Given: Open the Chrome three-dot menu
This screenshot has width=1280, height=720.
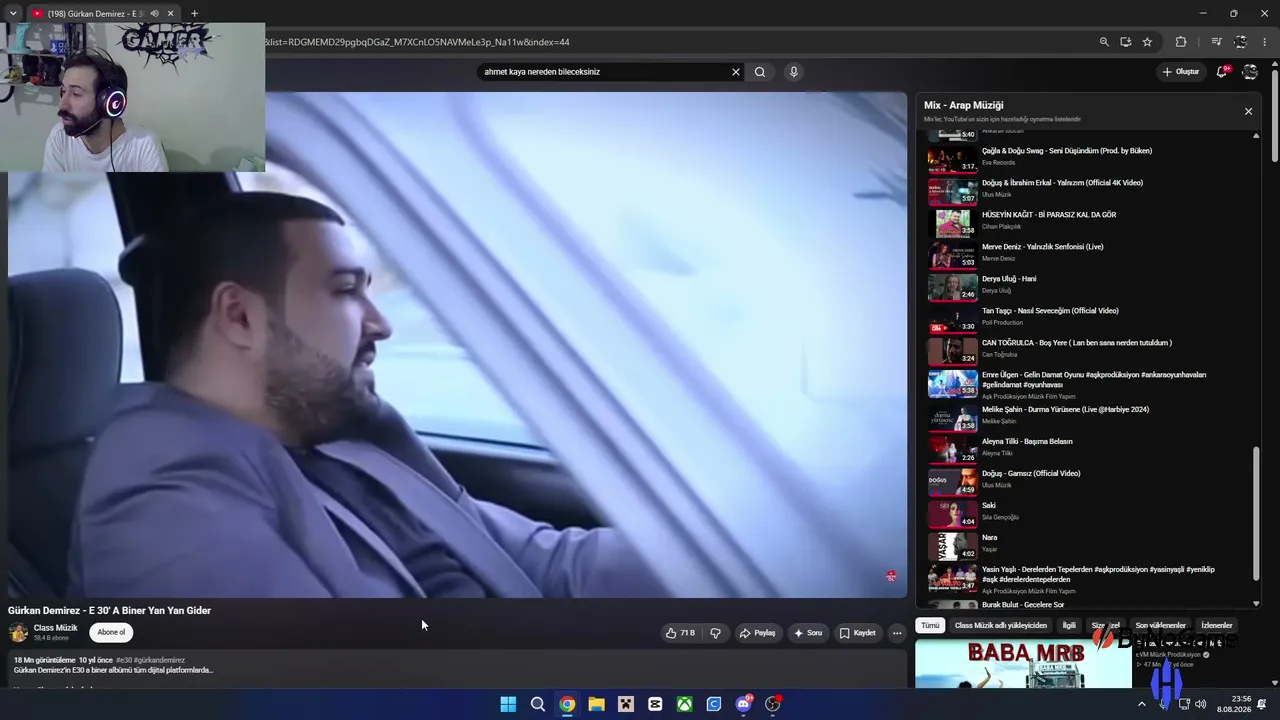Looking at the screenshot, I should point(1266,42).
